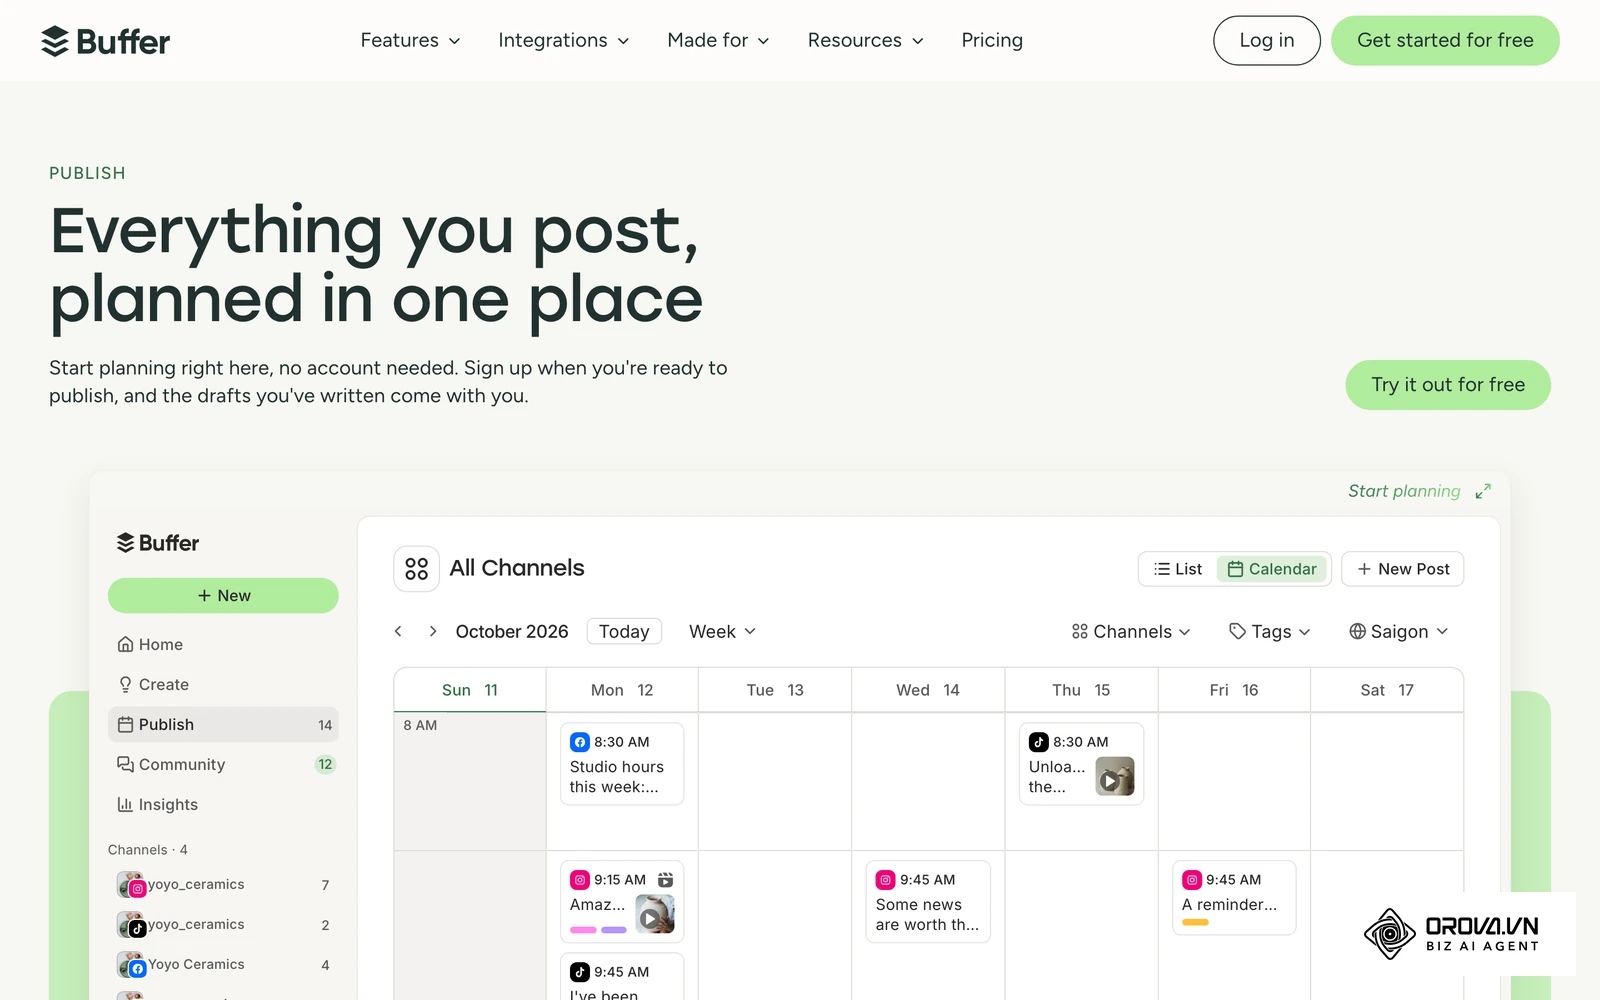The image size is (1600, 1000).
Task: Click the yellow tag pill on A reminder post
Action: [1195, 922]
